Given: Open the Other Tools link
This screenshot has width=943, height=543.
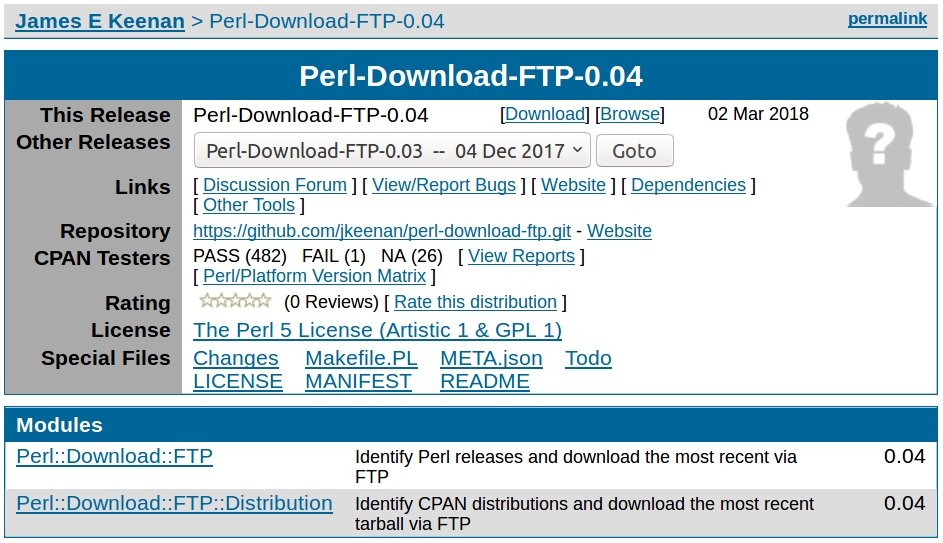Looking at the screenshot, I should coord(249,205).
